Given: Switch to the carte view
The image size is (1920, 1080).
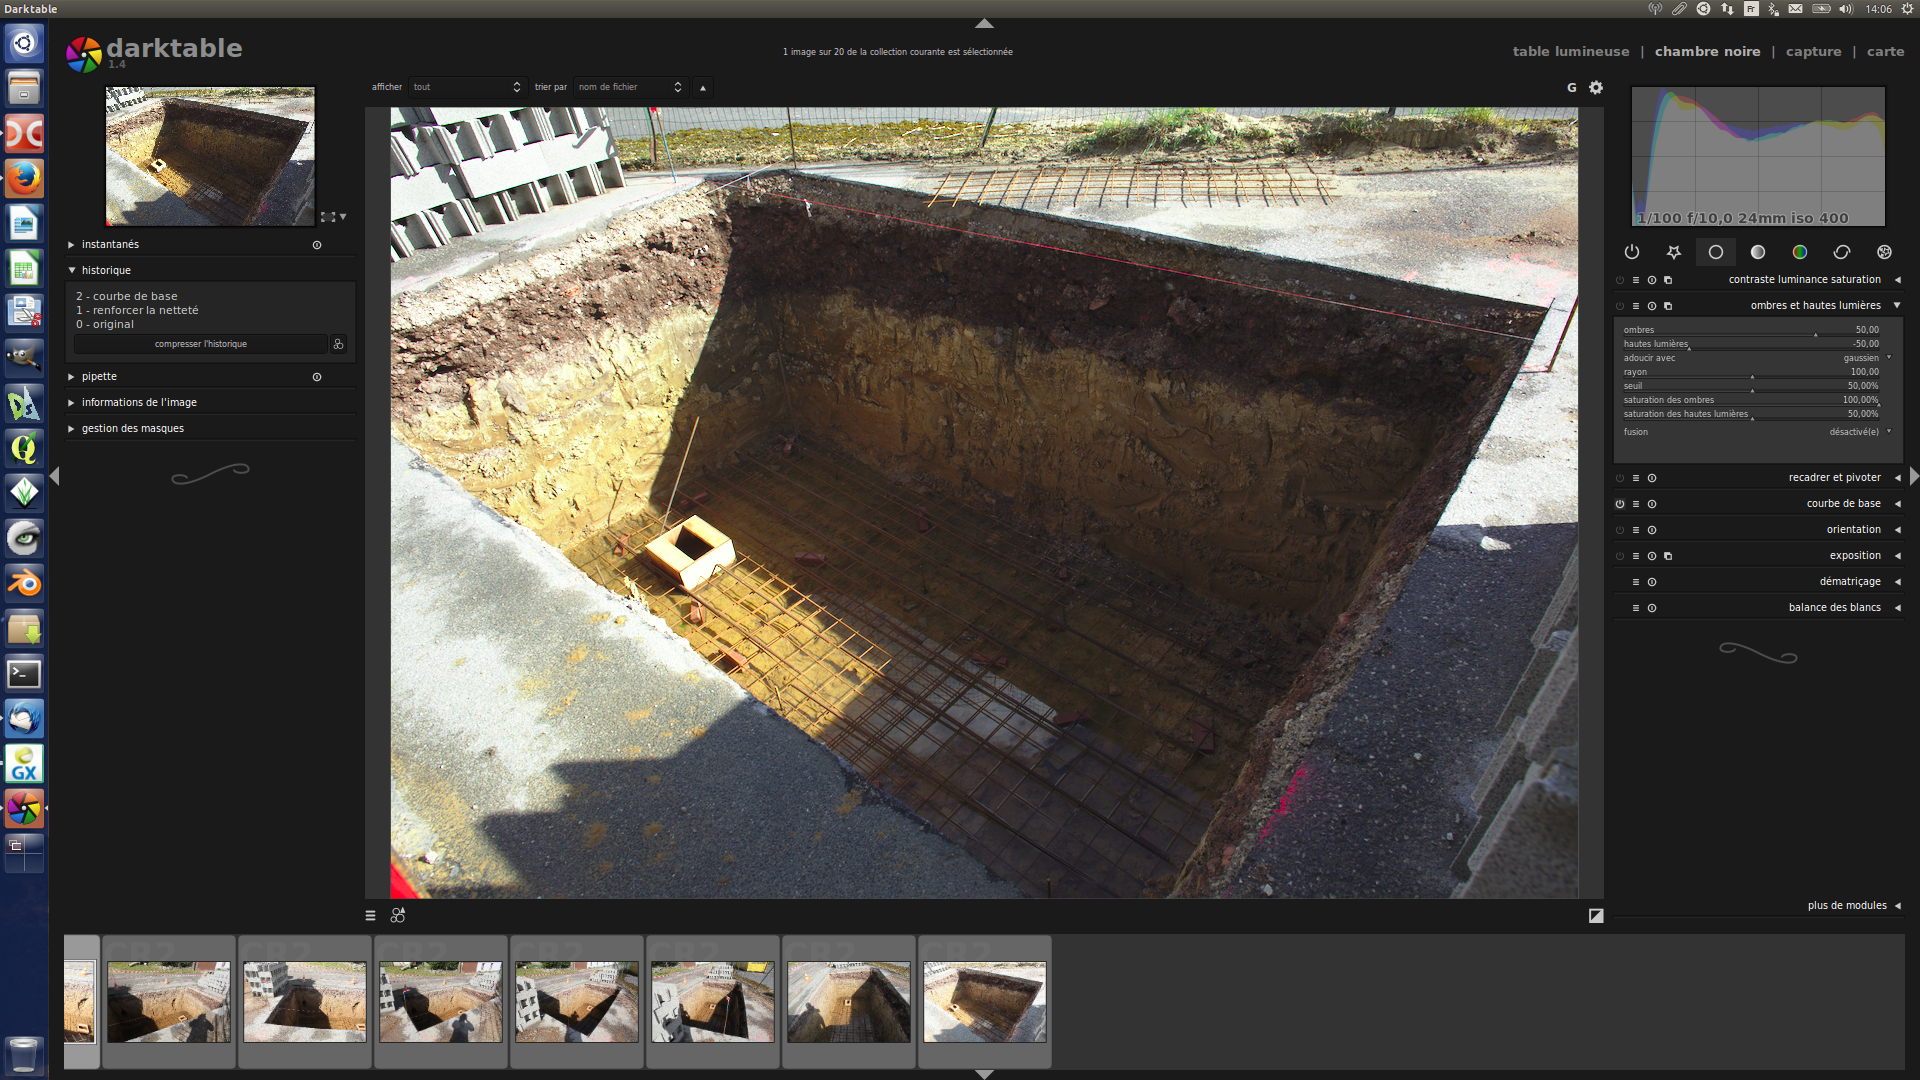Looking at the screenshot, I should coord(1885,51).
